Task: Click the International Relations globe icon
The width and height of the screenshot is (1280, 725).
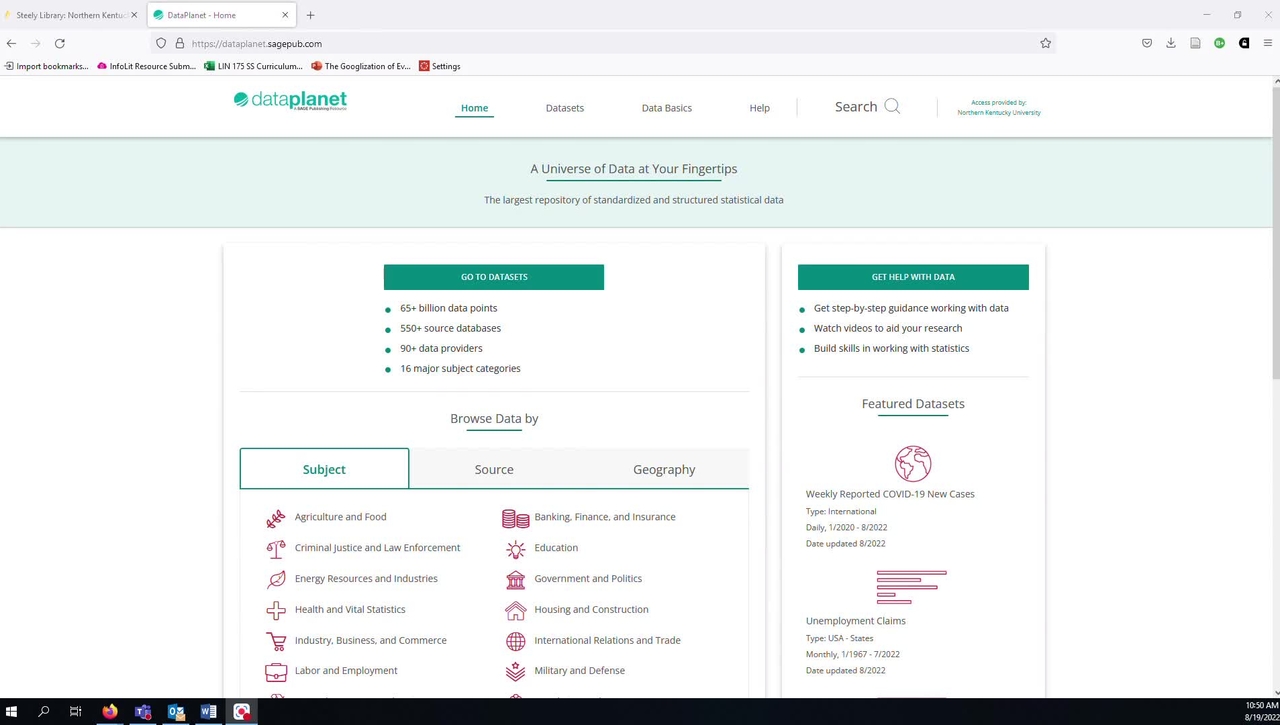Action: (x=515, y=641)
